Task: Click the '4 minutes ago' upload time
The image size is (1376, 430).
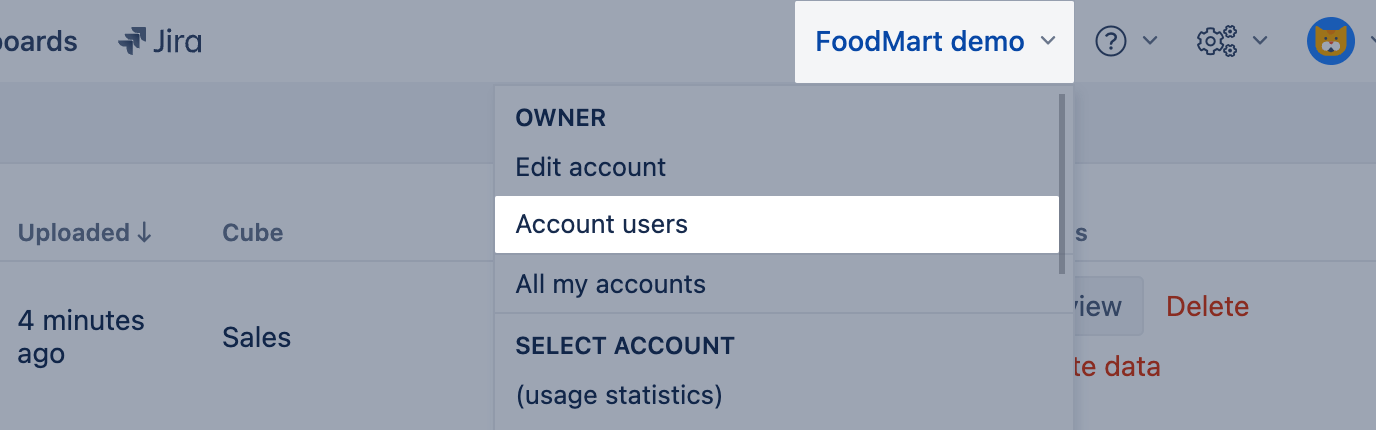Action: point(81,337)
